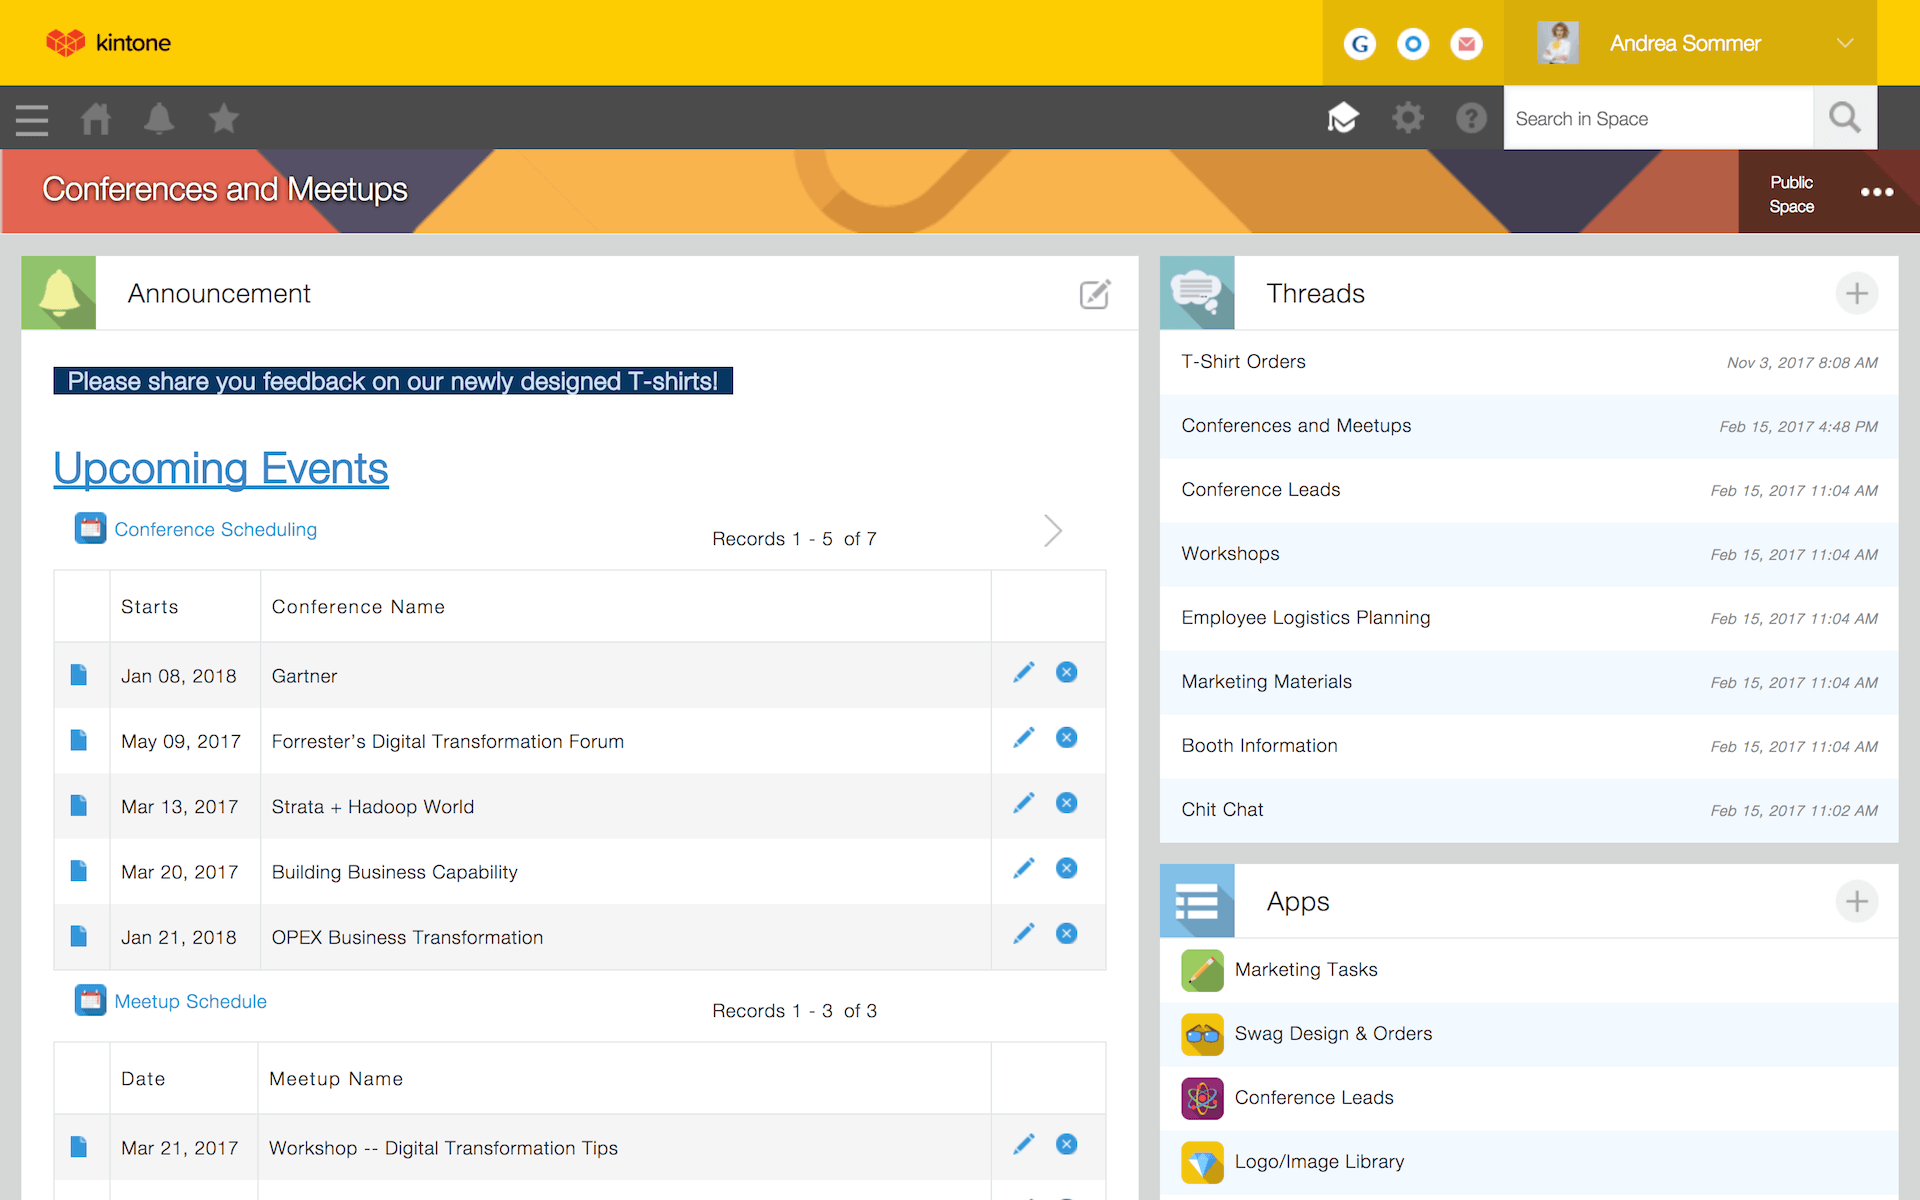Click the help question mark icon
The height and width of the screenshot is (1200, 1920).
pyautogui.click(x=1471, y=118)
